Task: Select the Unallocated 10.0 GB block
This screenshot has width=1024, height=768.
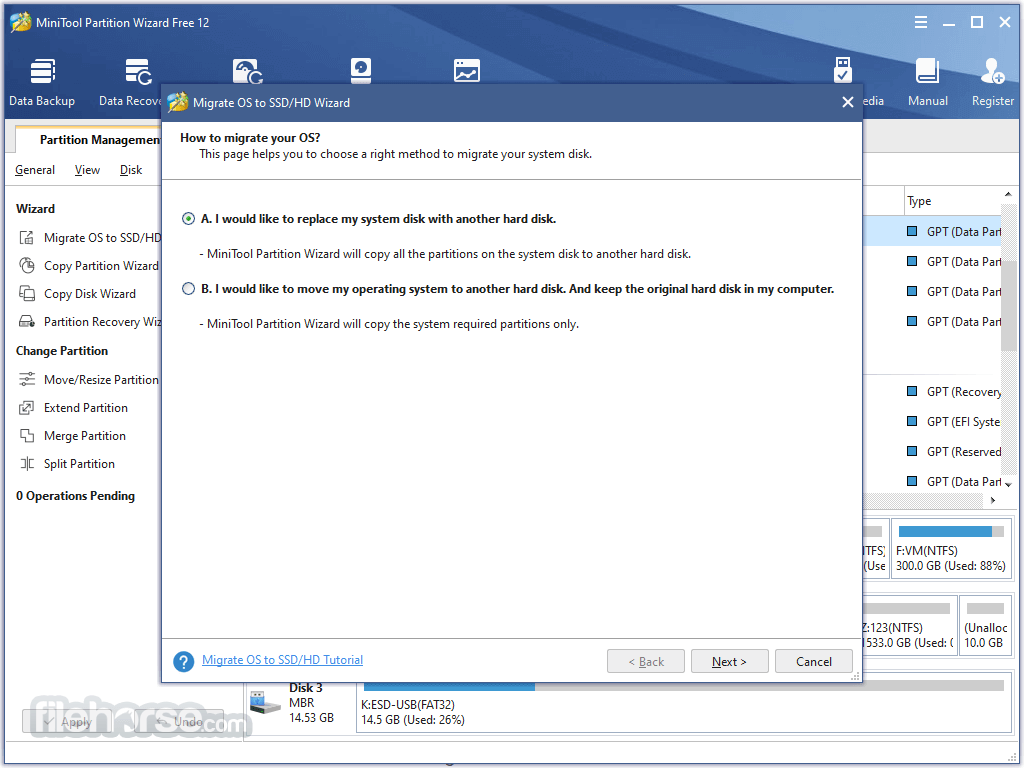Action: click(x=985, y=625)
